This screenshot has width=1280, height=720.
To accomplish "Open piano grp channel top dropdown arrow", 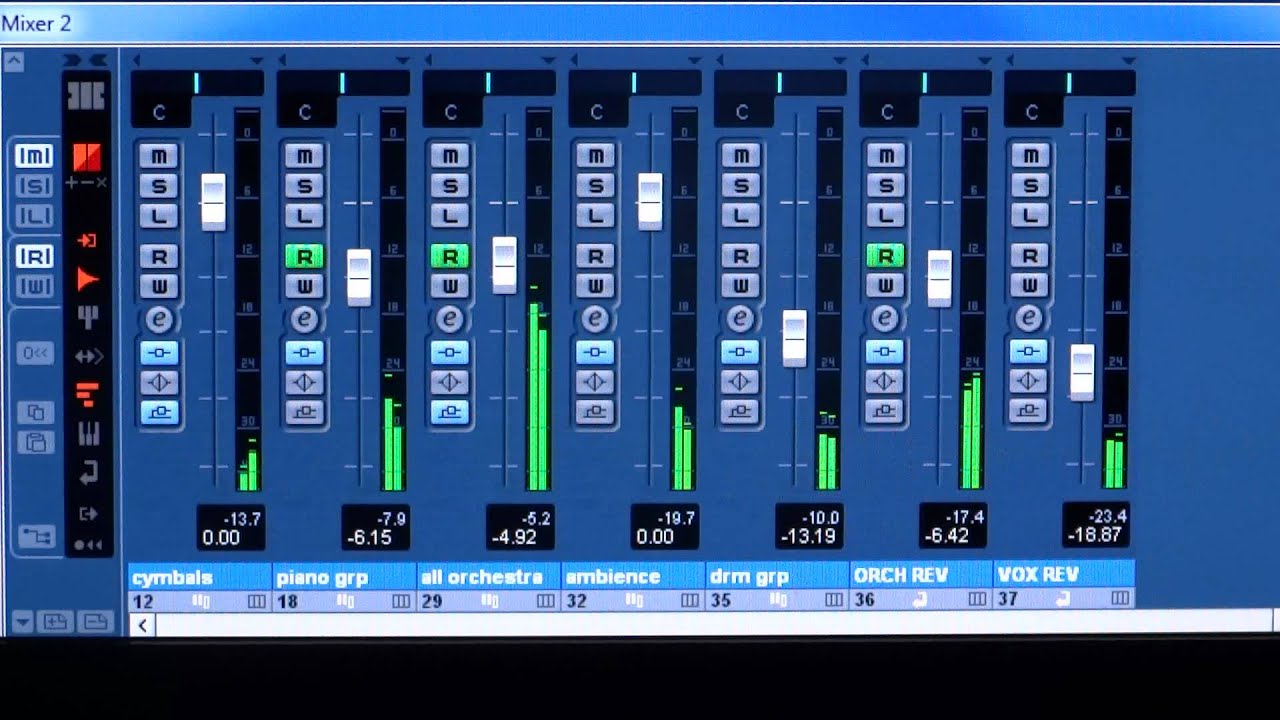I will 403,60.
